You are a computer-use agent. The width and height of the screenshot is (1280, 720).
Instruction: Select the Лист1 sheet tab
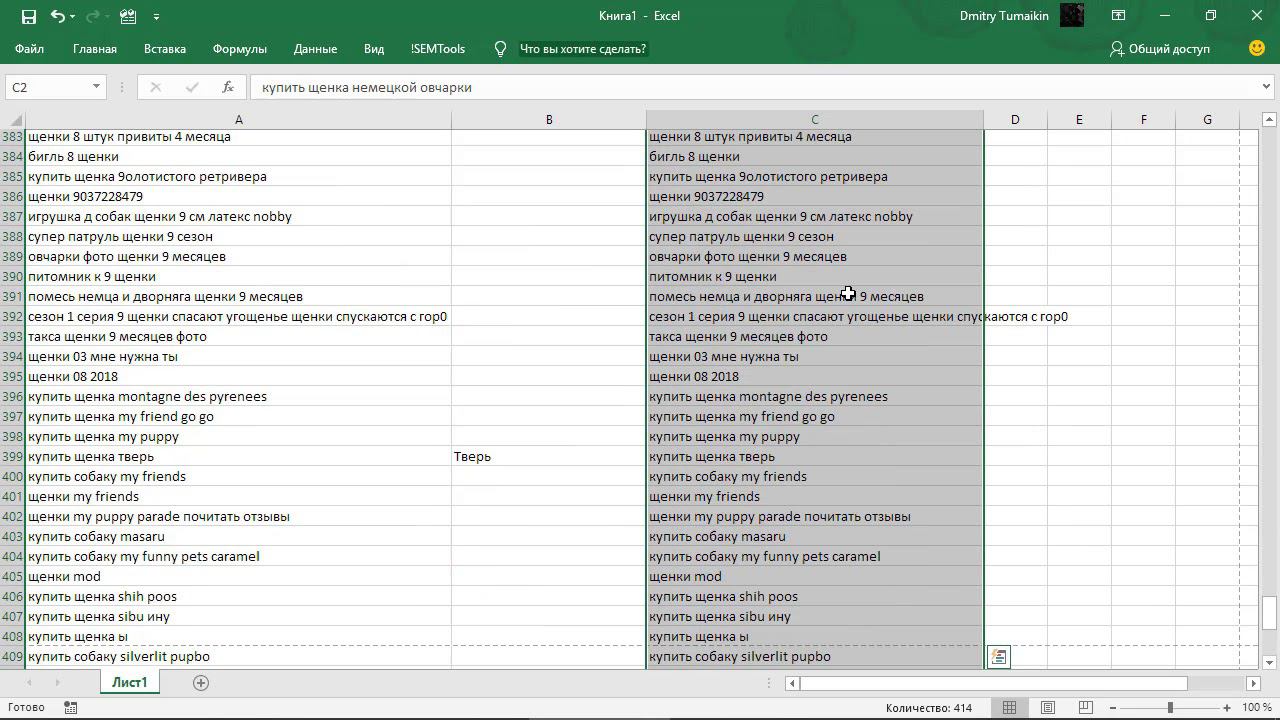pyautogui.click(x=129, y=682)
